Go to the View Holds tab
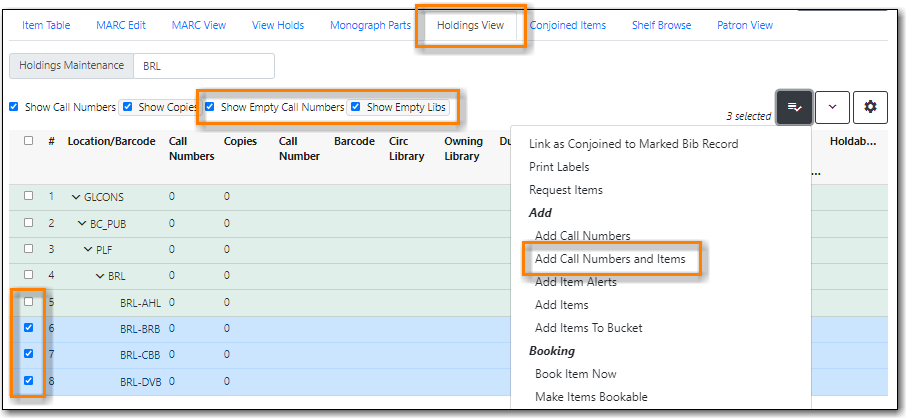906x418 pixels. (x=278, y=25)
